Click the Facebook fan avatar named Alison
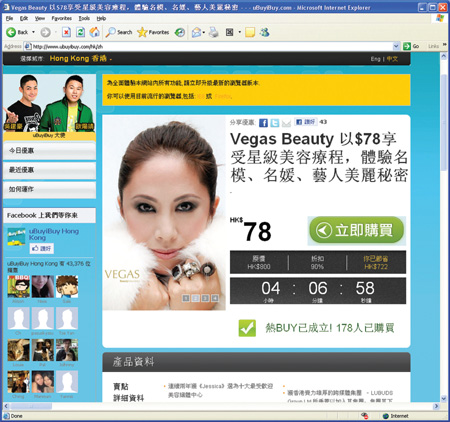The width and height of the screenshot is (450, 422). (18, 287)
